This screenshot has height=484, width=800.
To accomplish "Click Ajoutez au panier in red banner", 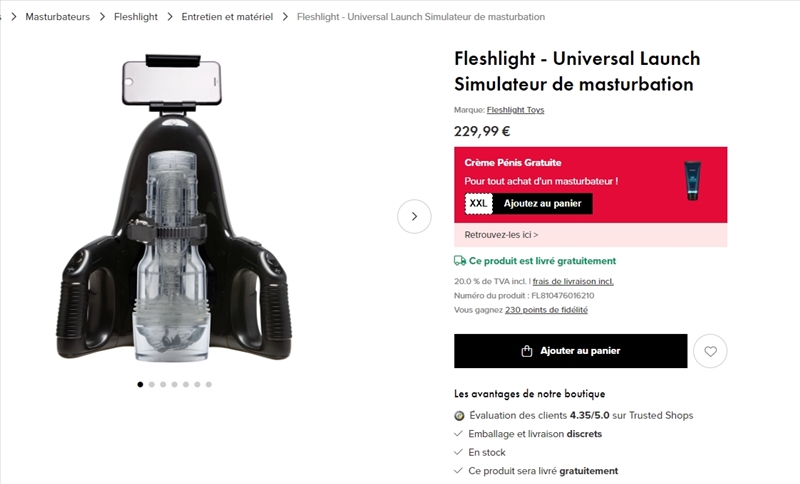I will [x=542, y=203].
